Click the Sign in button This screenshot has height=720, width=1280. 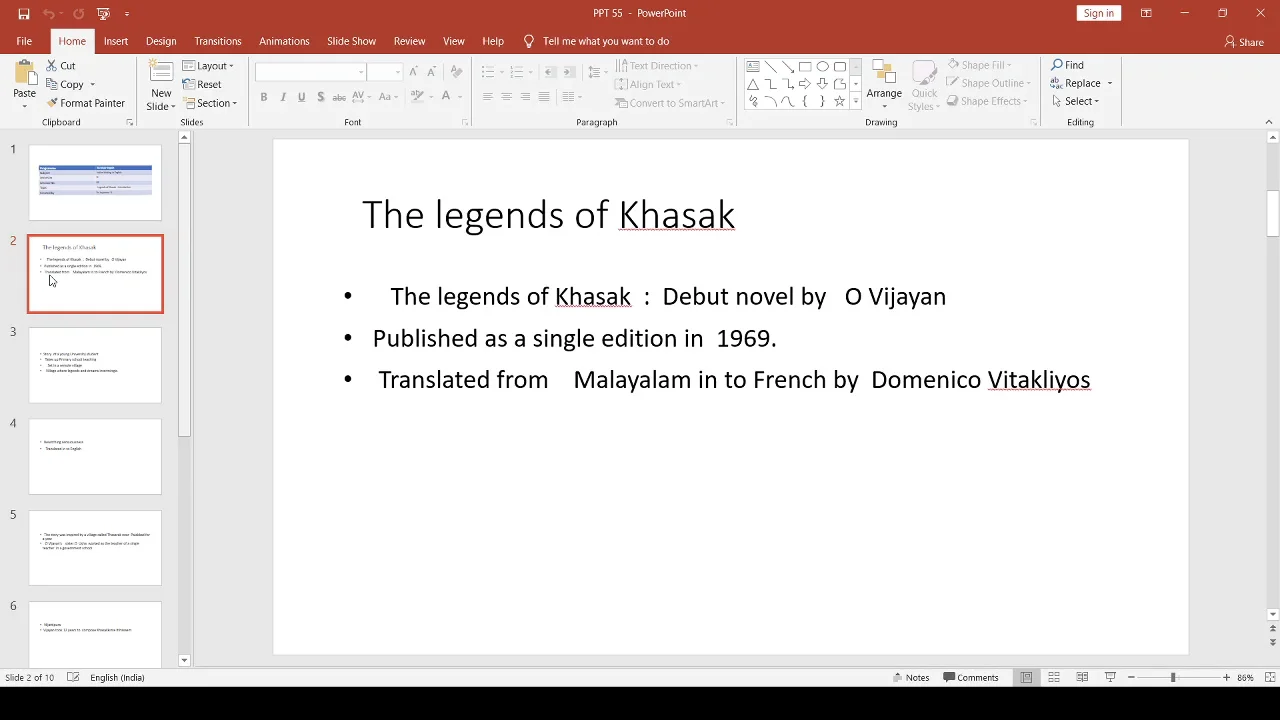pyautogui.click(x=1098, y=13)
